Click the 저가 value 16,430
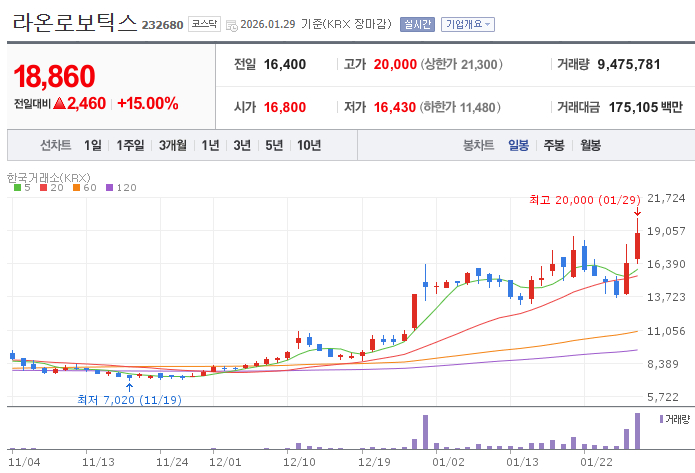This screenshot has width=695, height=473. (394, 107)
